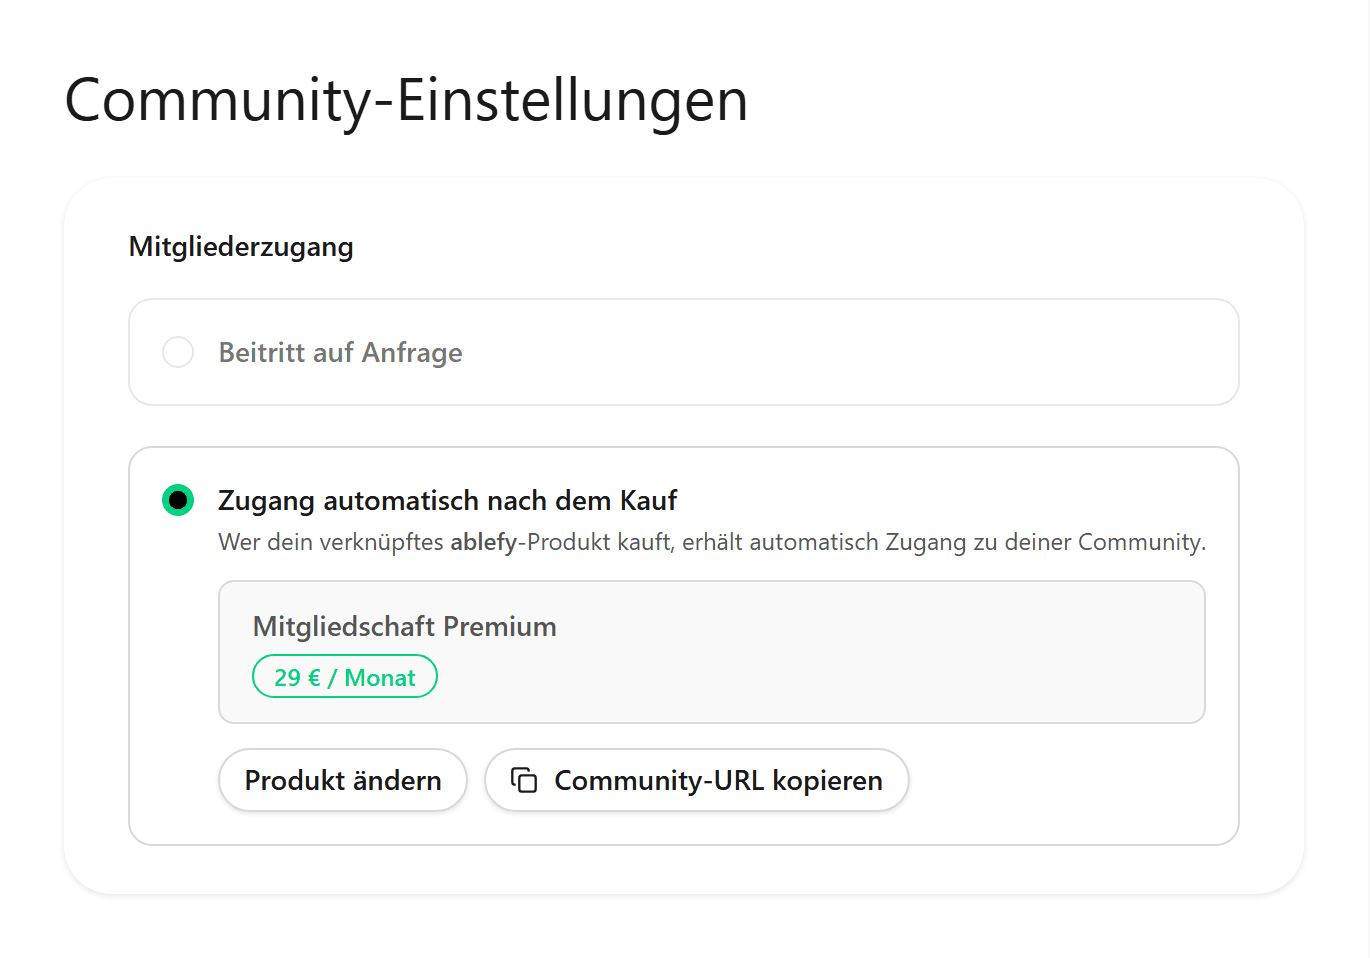
Task: Click the "Zugang automatisch nach dem Kauf" label
Action: coord(448,500)
